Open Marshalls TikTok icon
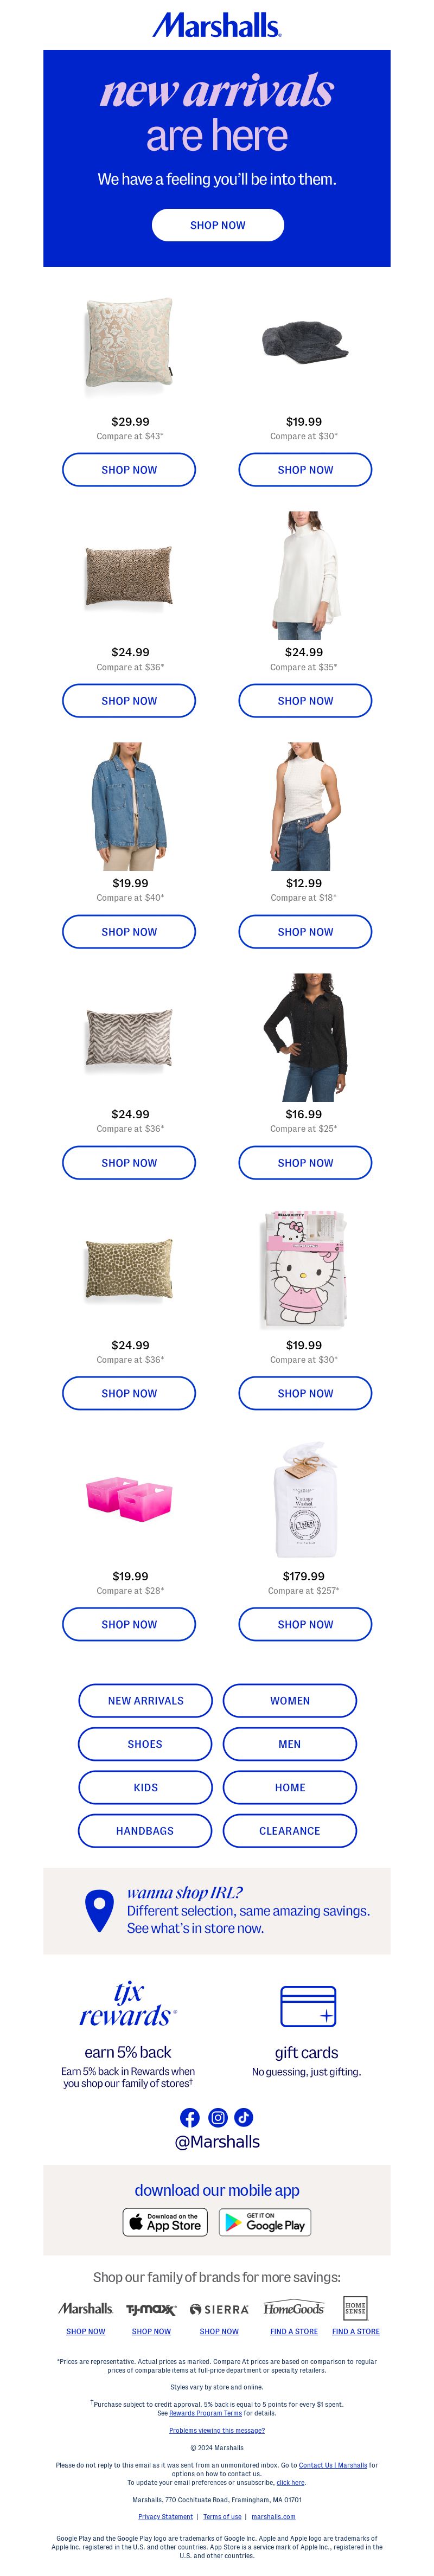The width and height of the screenshot is (434, 2576). (244, 2117)
